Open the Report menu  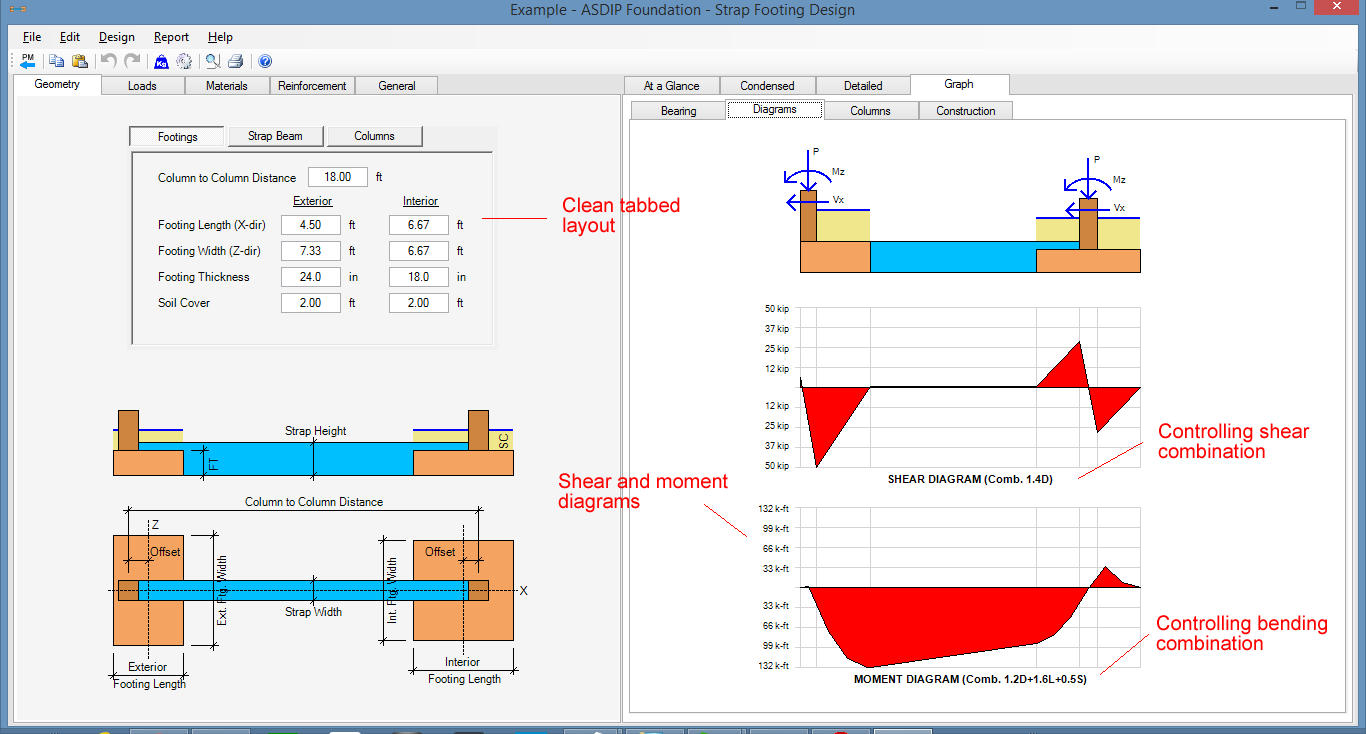click(171, 37)
